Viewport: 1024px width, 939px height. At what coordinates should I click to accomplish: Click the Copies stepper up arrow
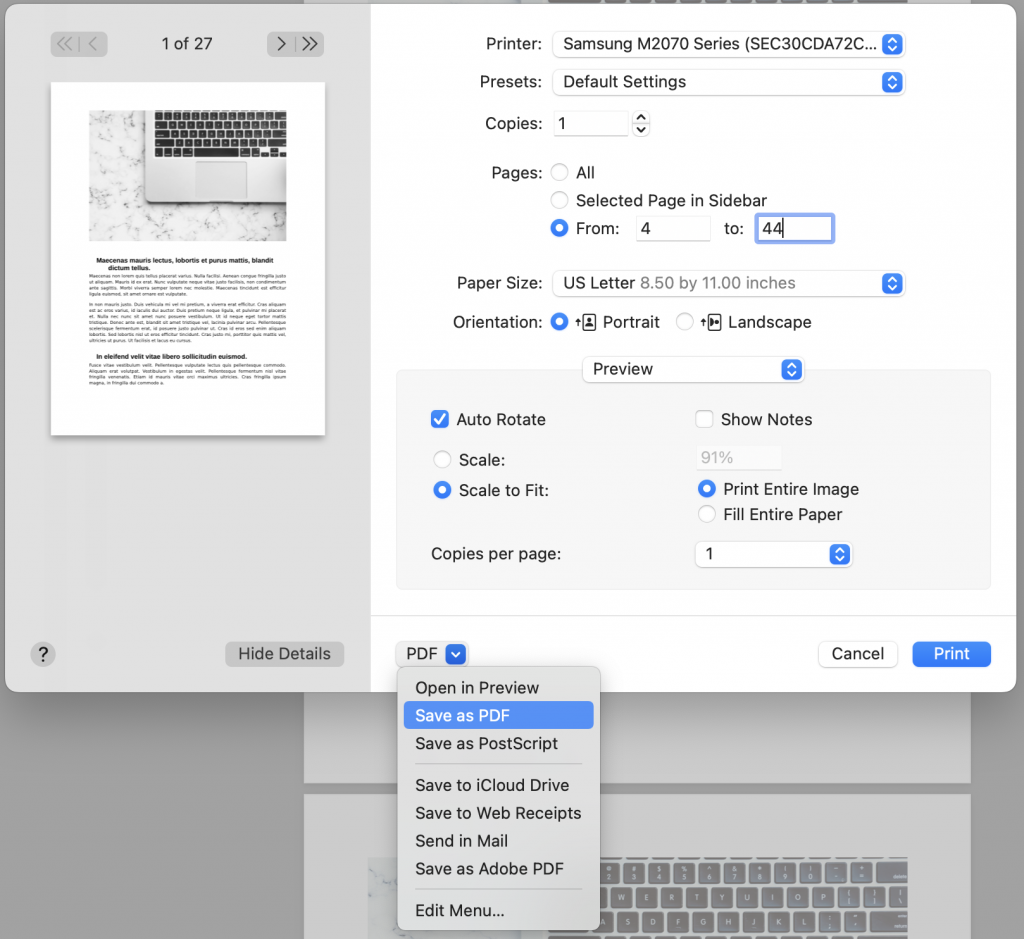[640, 117]
